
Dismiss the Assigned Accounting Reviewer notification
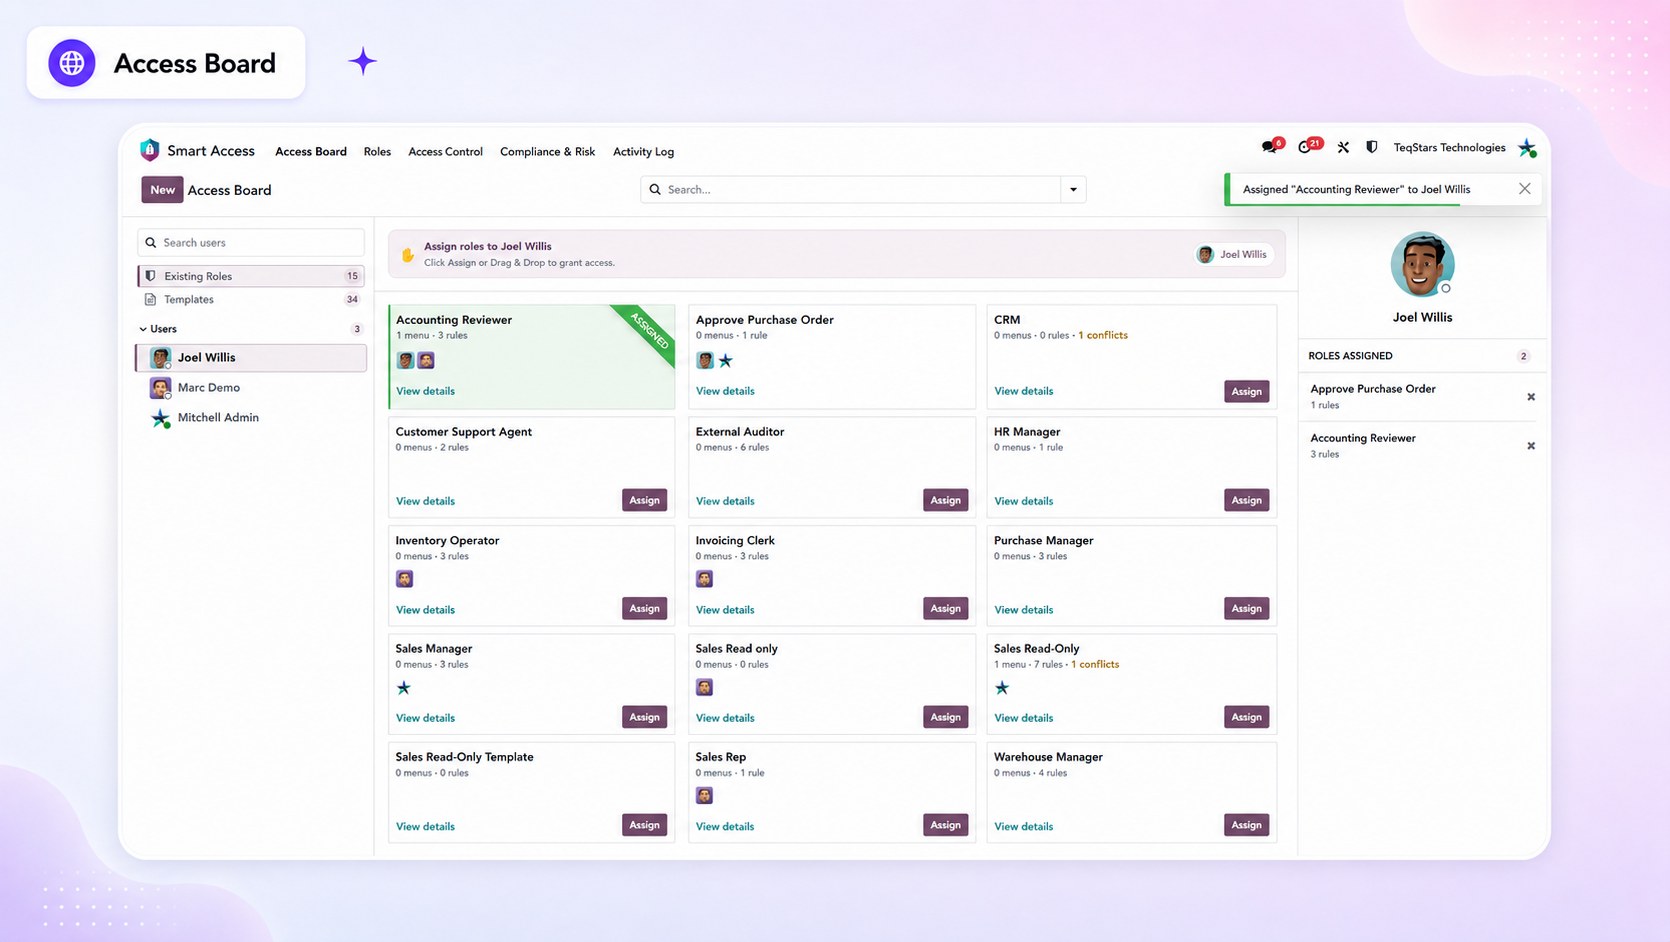[1524, 189]
